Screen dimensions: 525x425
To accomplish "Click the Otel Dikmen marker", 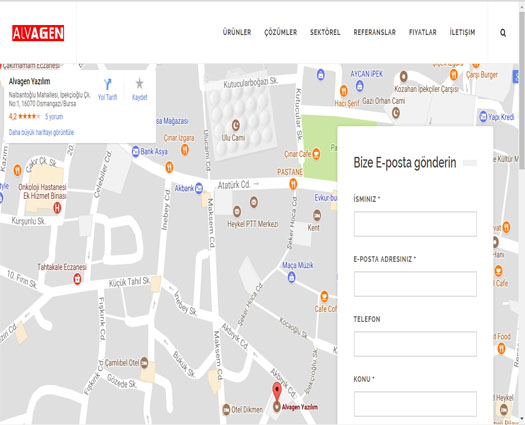I will (226, 409).
